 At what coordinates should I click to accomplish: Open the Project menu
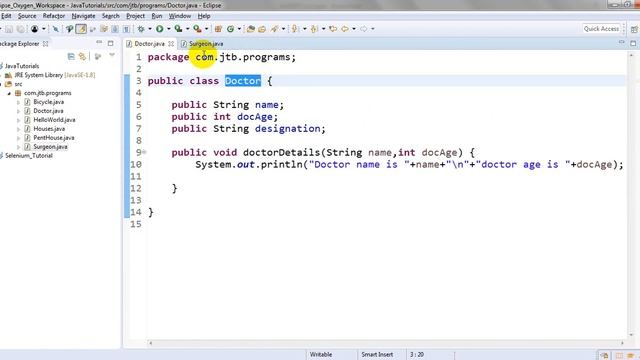coord(136,16)
